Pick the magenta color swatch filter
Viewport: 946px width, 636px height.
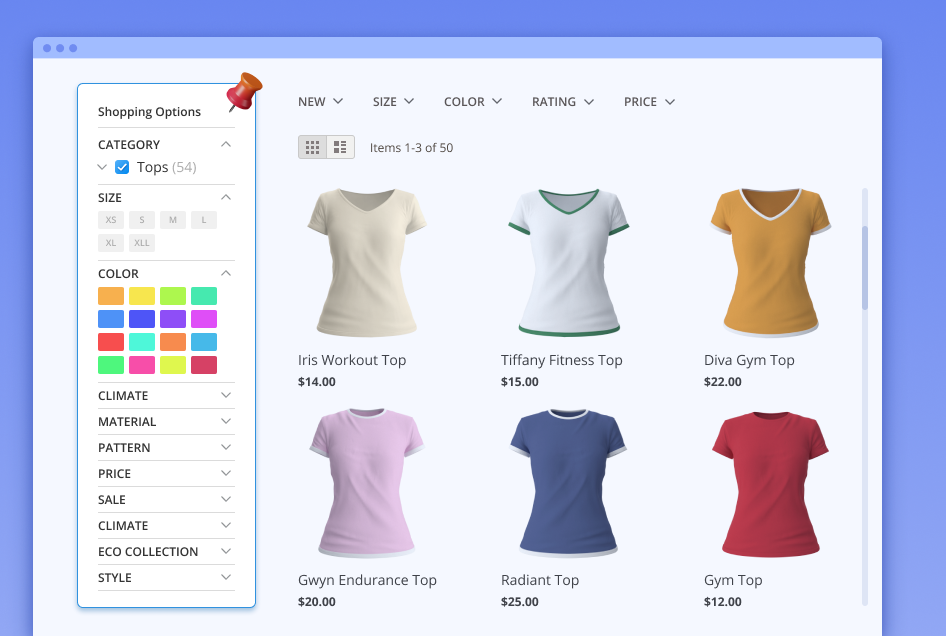pos(203,318)
